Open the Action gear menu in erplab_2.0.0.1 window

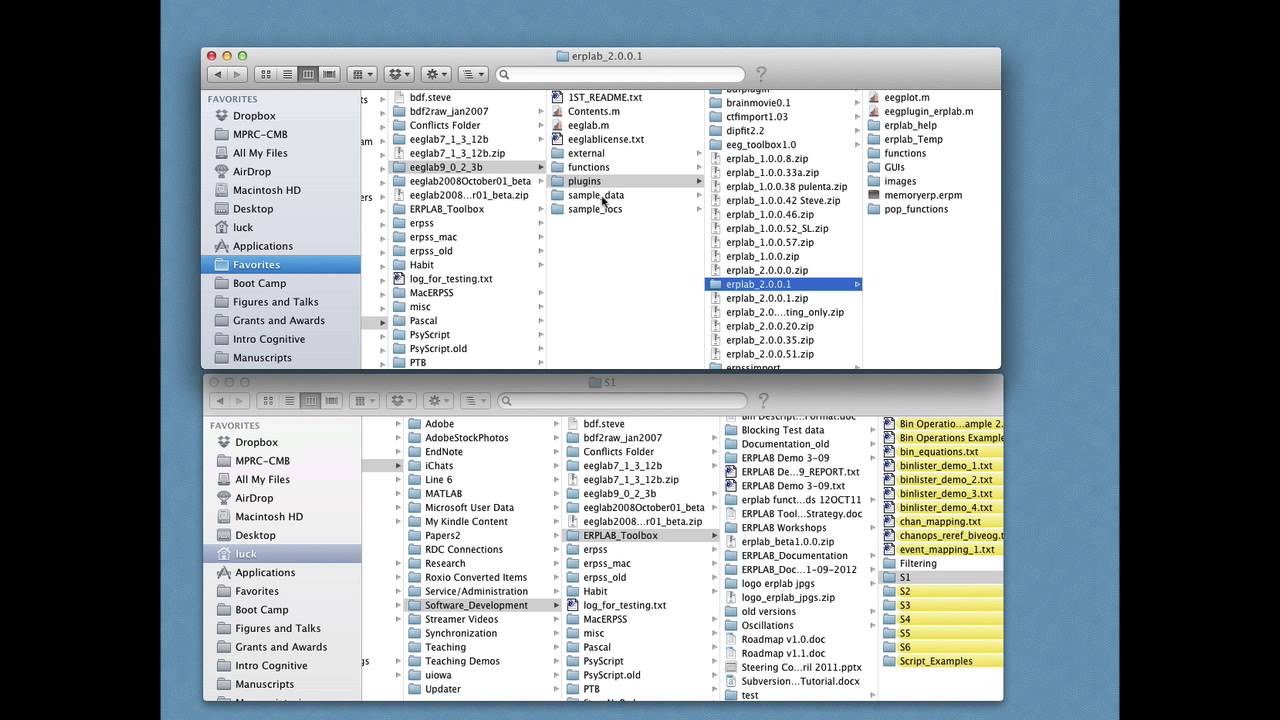(x=437, y=74)
